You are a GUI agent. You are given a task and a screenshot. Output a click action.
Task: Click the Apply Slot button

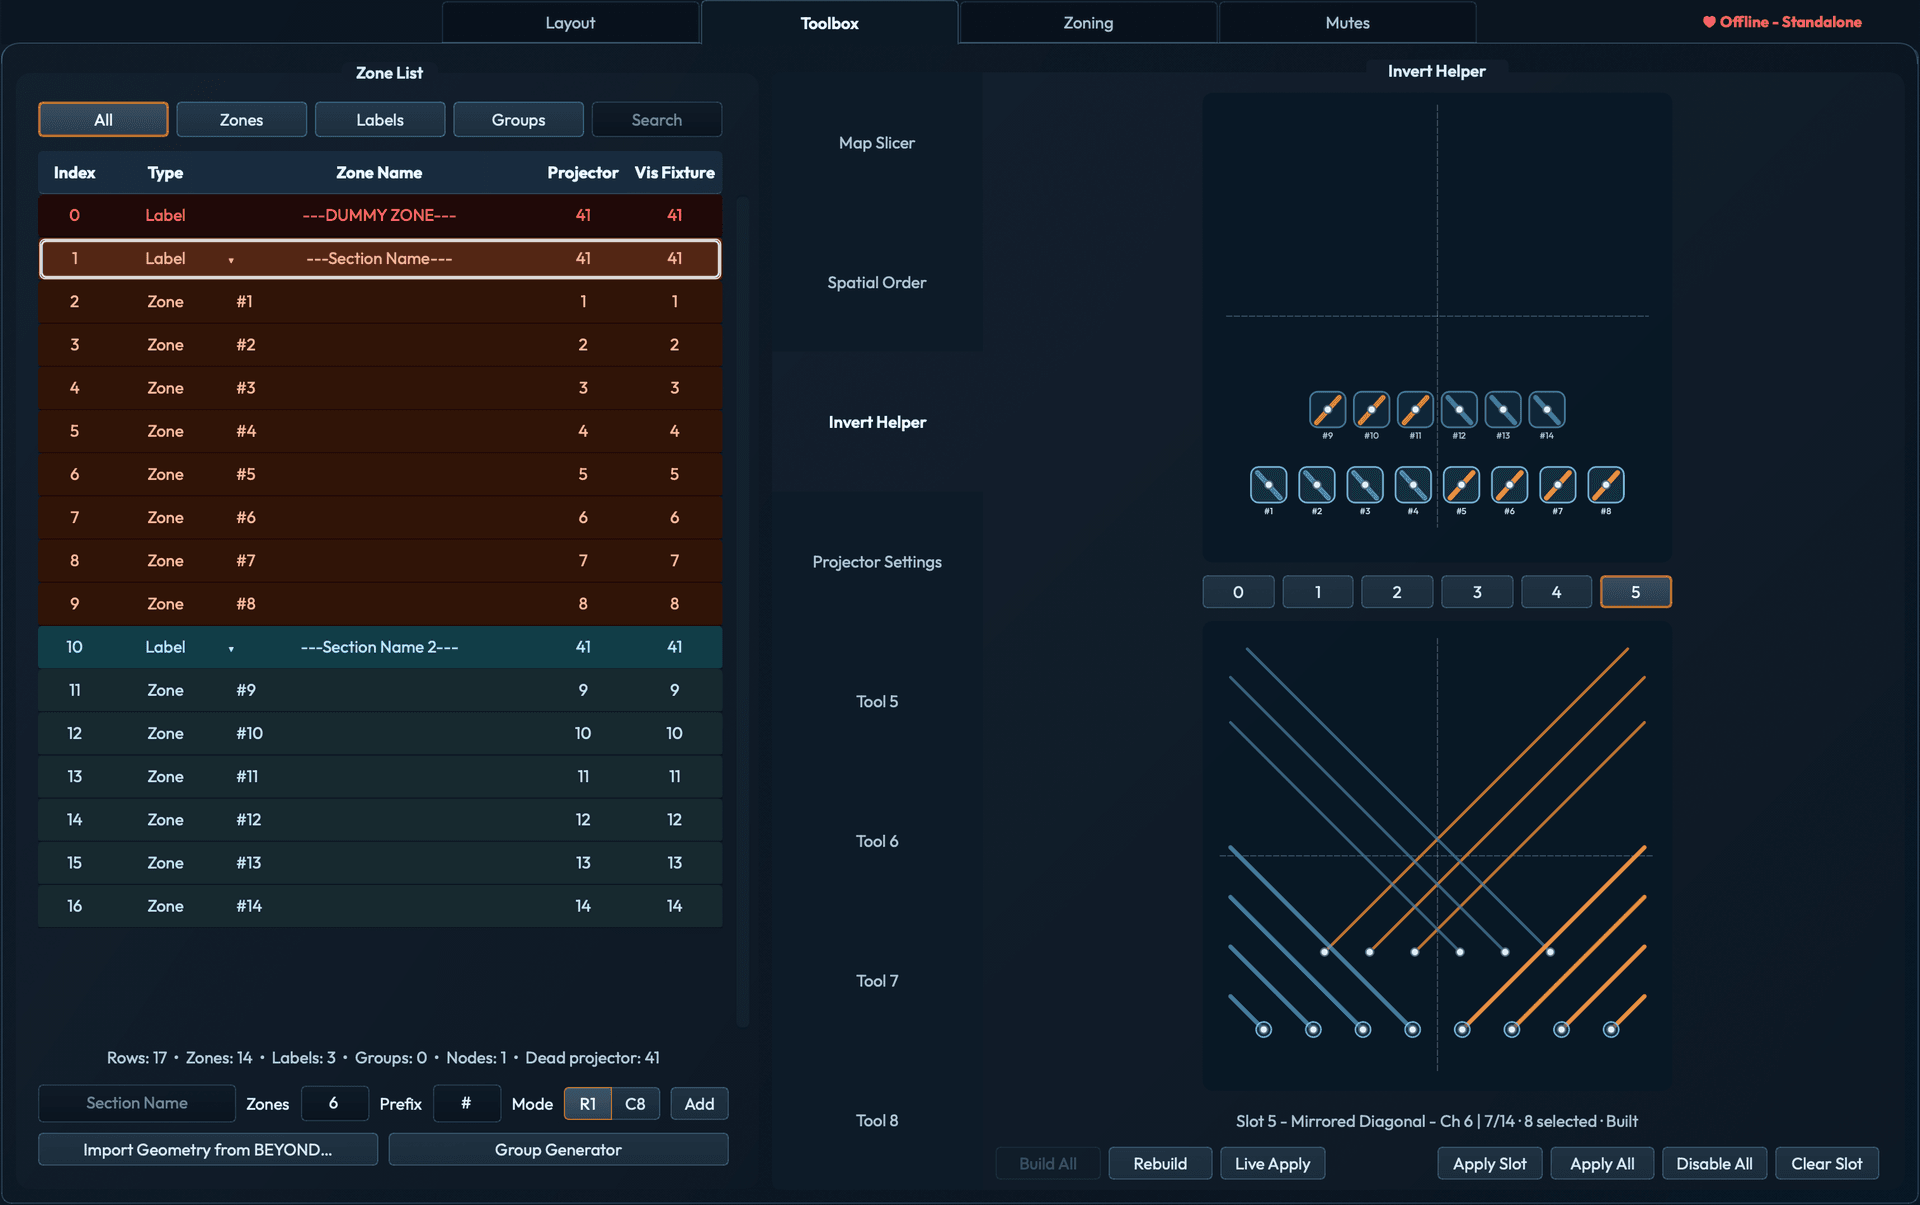1490,1164
